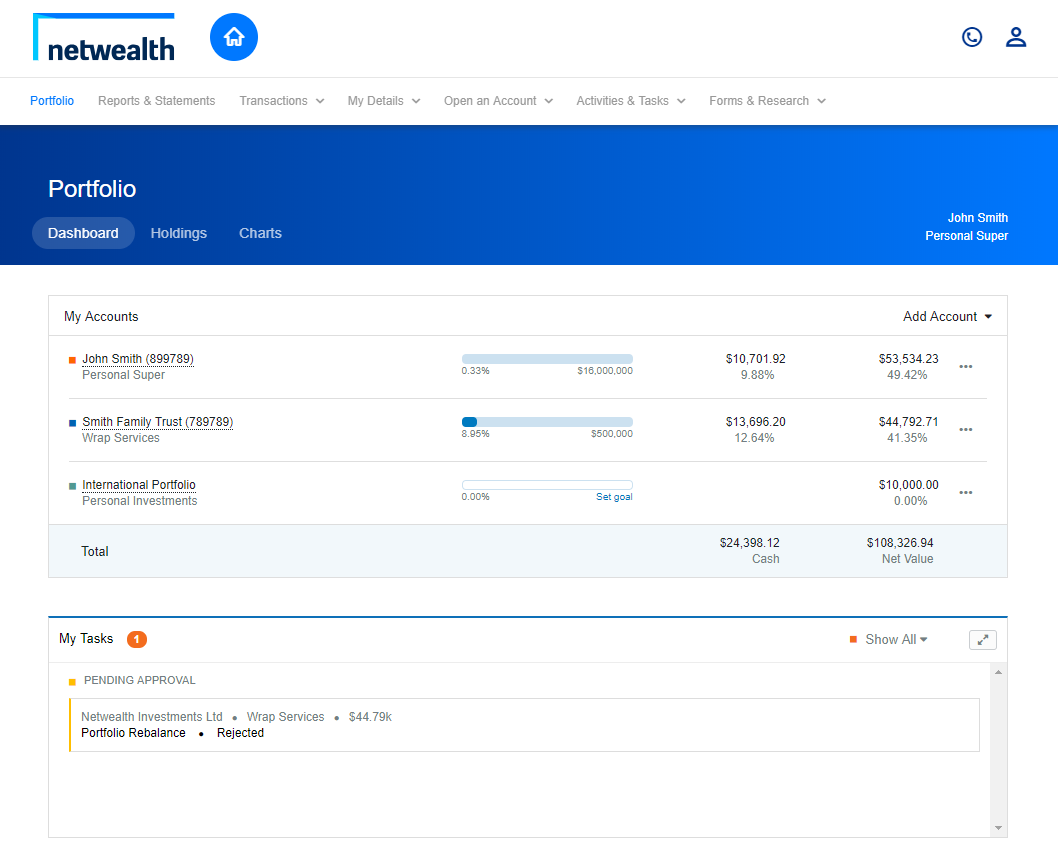Image resolution: width=1058 pixels, height=845 pixels.
Task: Open the Show All filter dropdown
Action: (x=896, y=639)
